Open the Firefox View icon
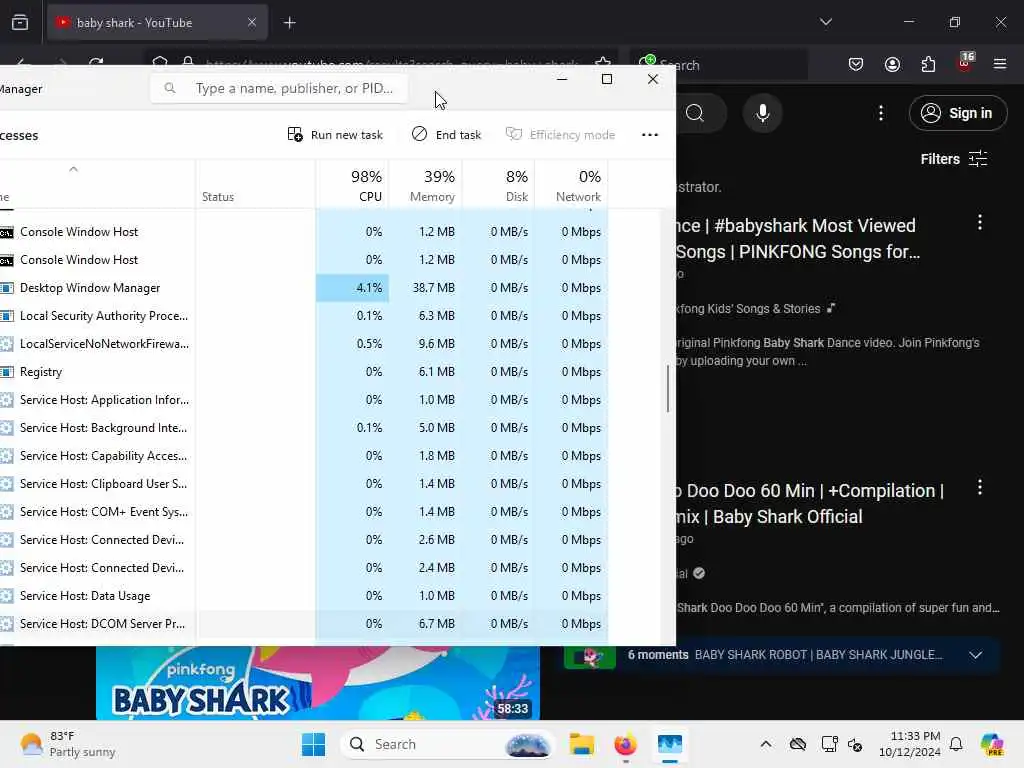The width and height of the screenshot is (1024, 768). pyautogui.click(x=20, y=23)
